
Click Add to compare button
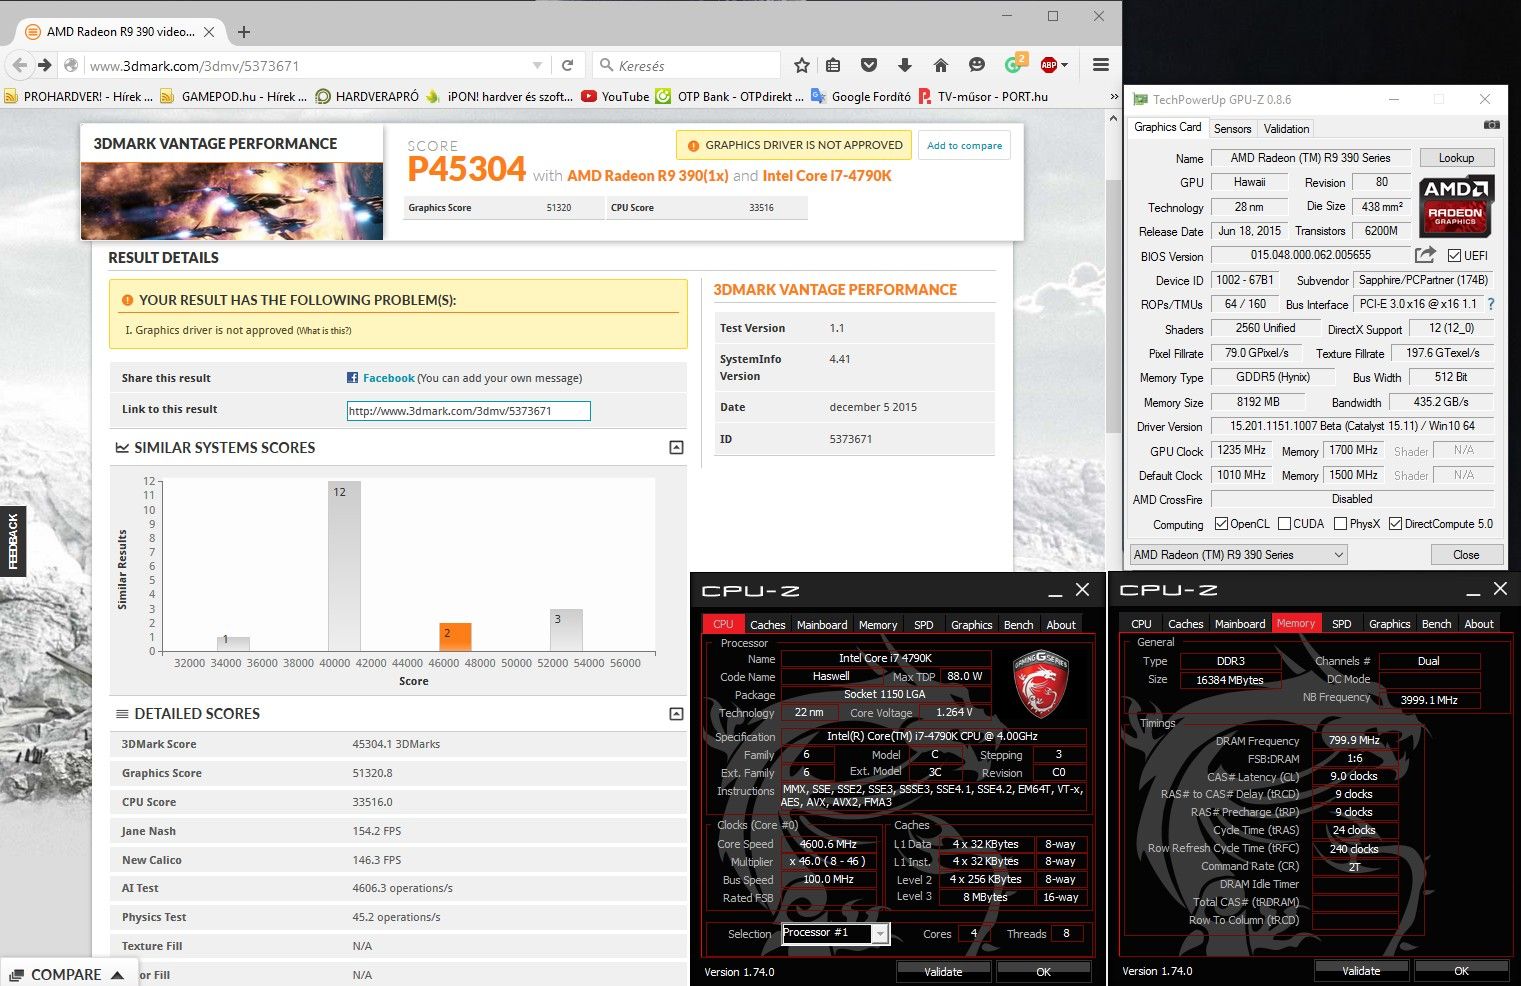coord(964,145)
